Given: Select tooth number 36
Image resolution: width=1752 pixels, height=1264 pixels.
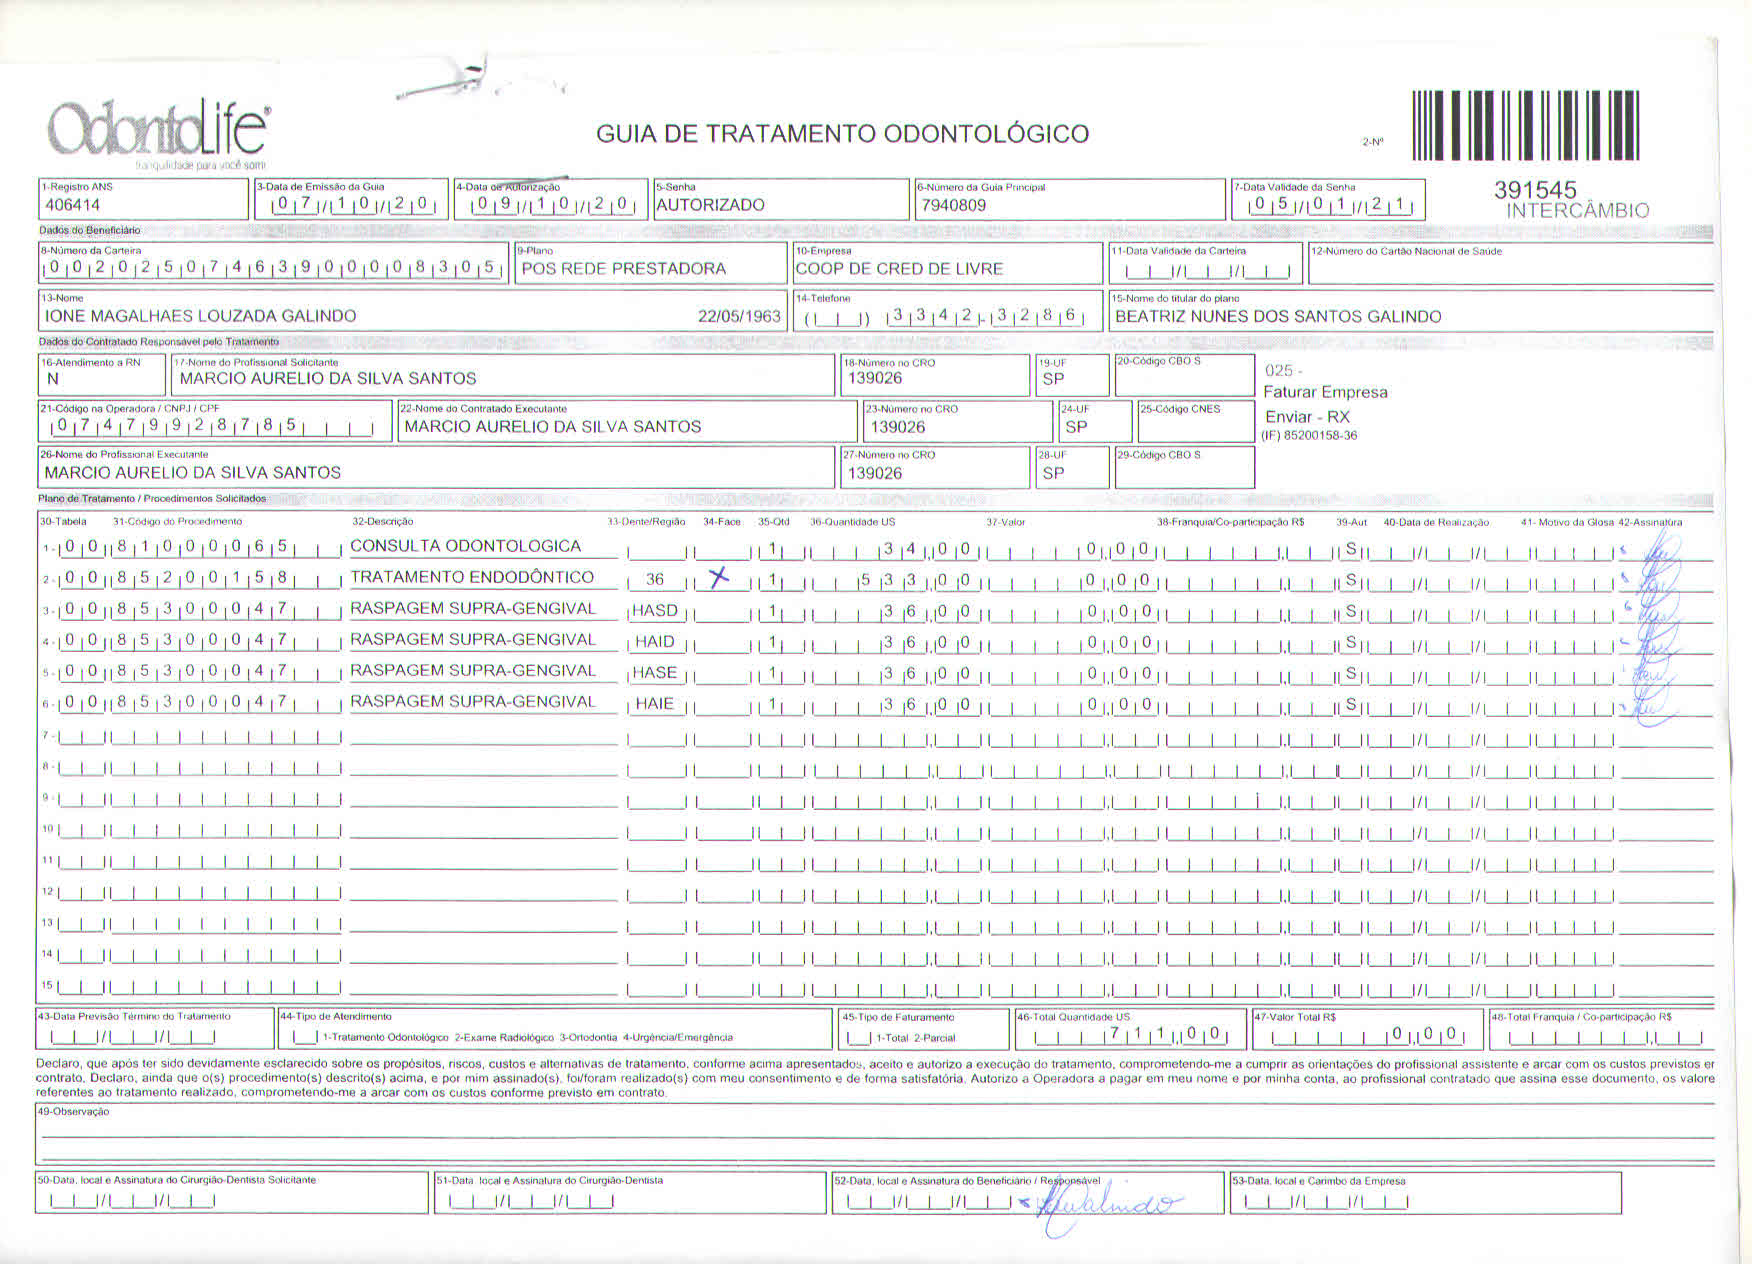Looking at the screenshot, I should point(655,579).
